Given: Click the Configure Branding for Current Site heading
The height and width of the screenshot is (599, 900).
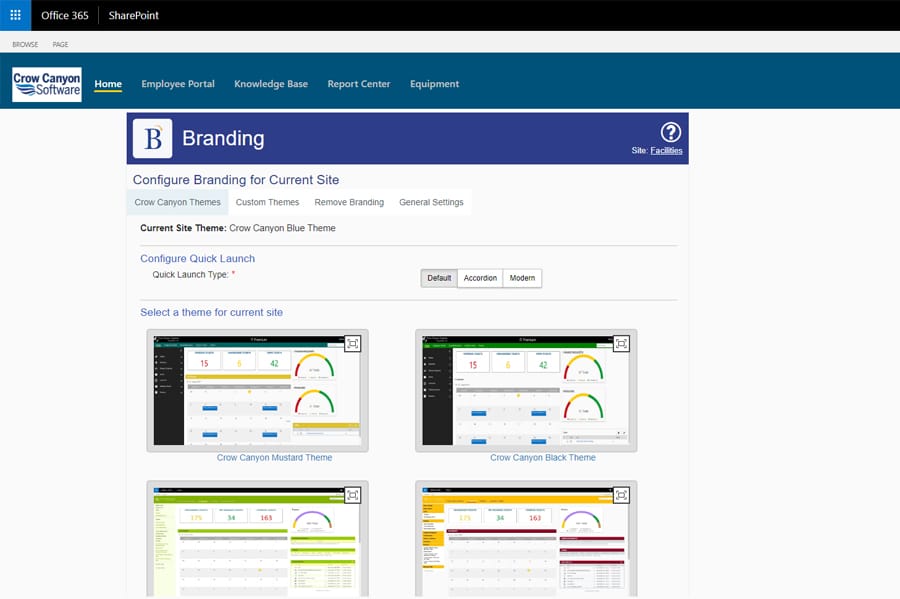Looking at the screenshot, I should click(x=236, y=180).
